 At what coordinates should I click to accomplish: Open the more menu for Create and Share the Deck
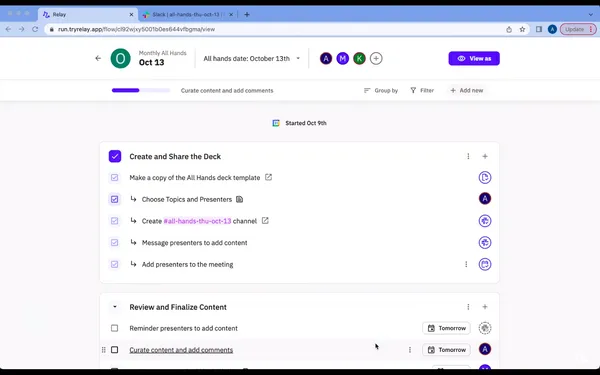click(468, 156)
